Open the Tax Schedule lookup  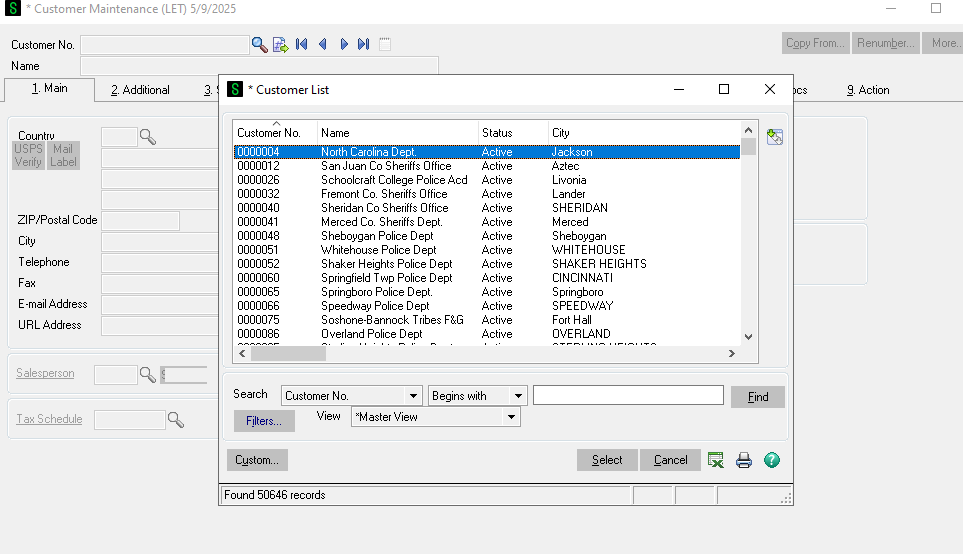click(x=176, y=420)
